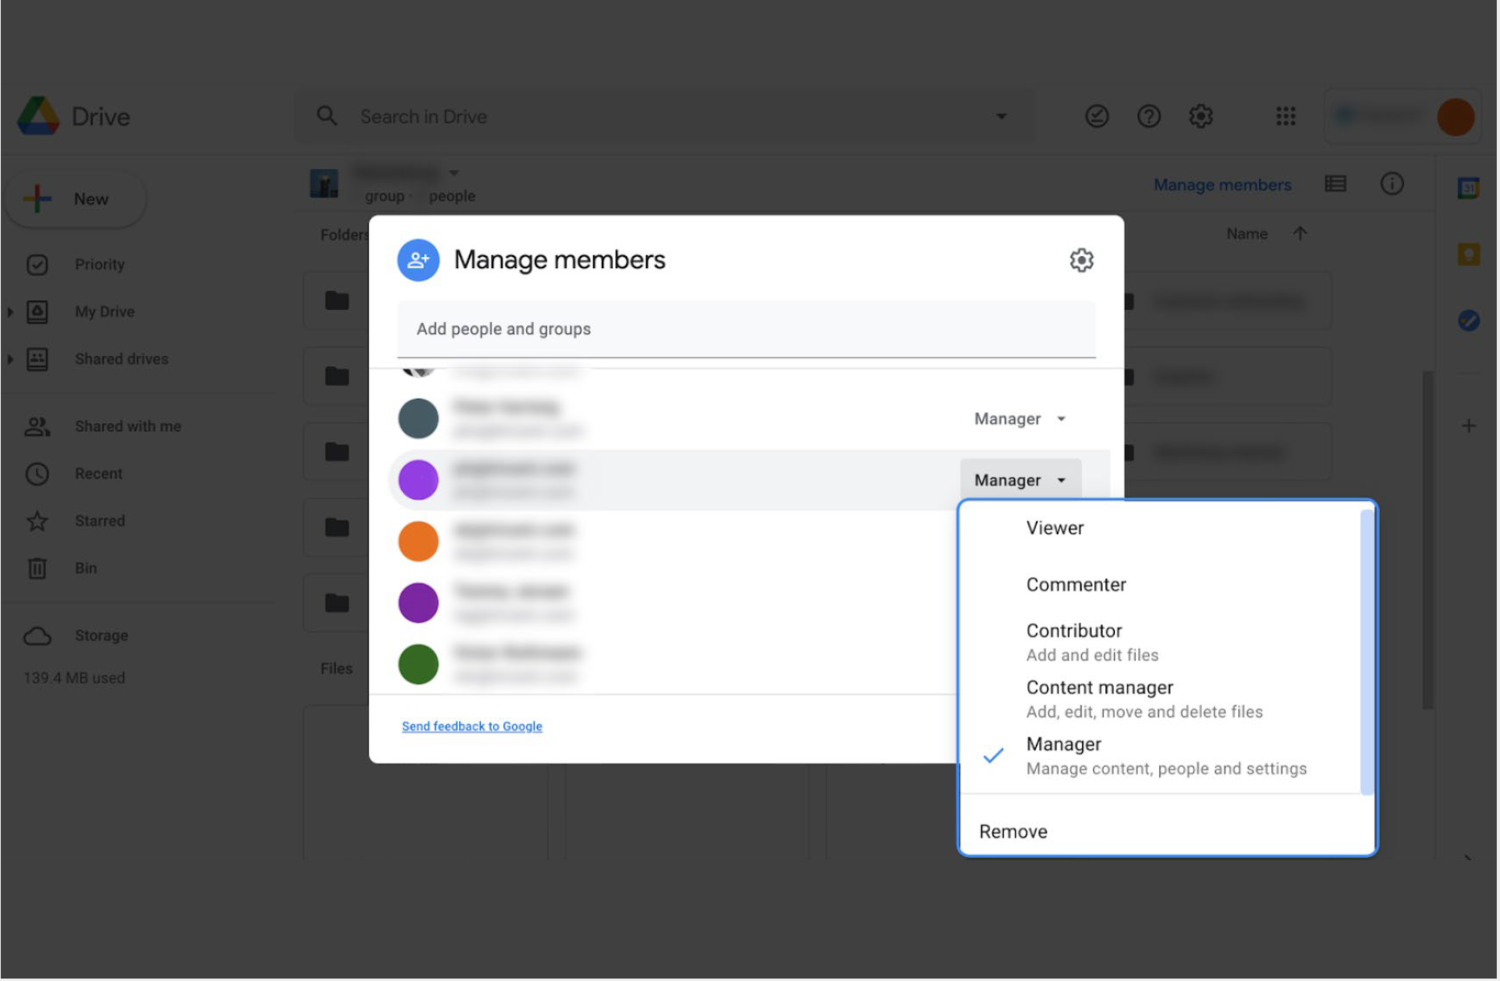Expand the Shared drives tree arrow
Screen dimensions: 1500x981
click(10, 359)
